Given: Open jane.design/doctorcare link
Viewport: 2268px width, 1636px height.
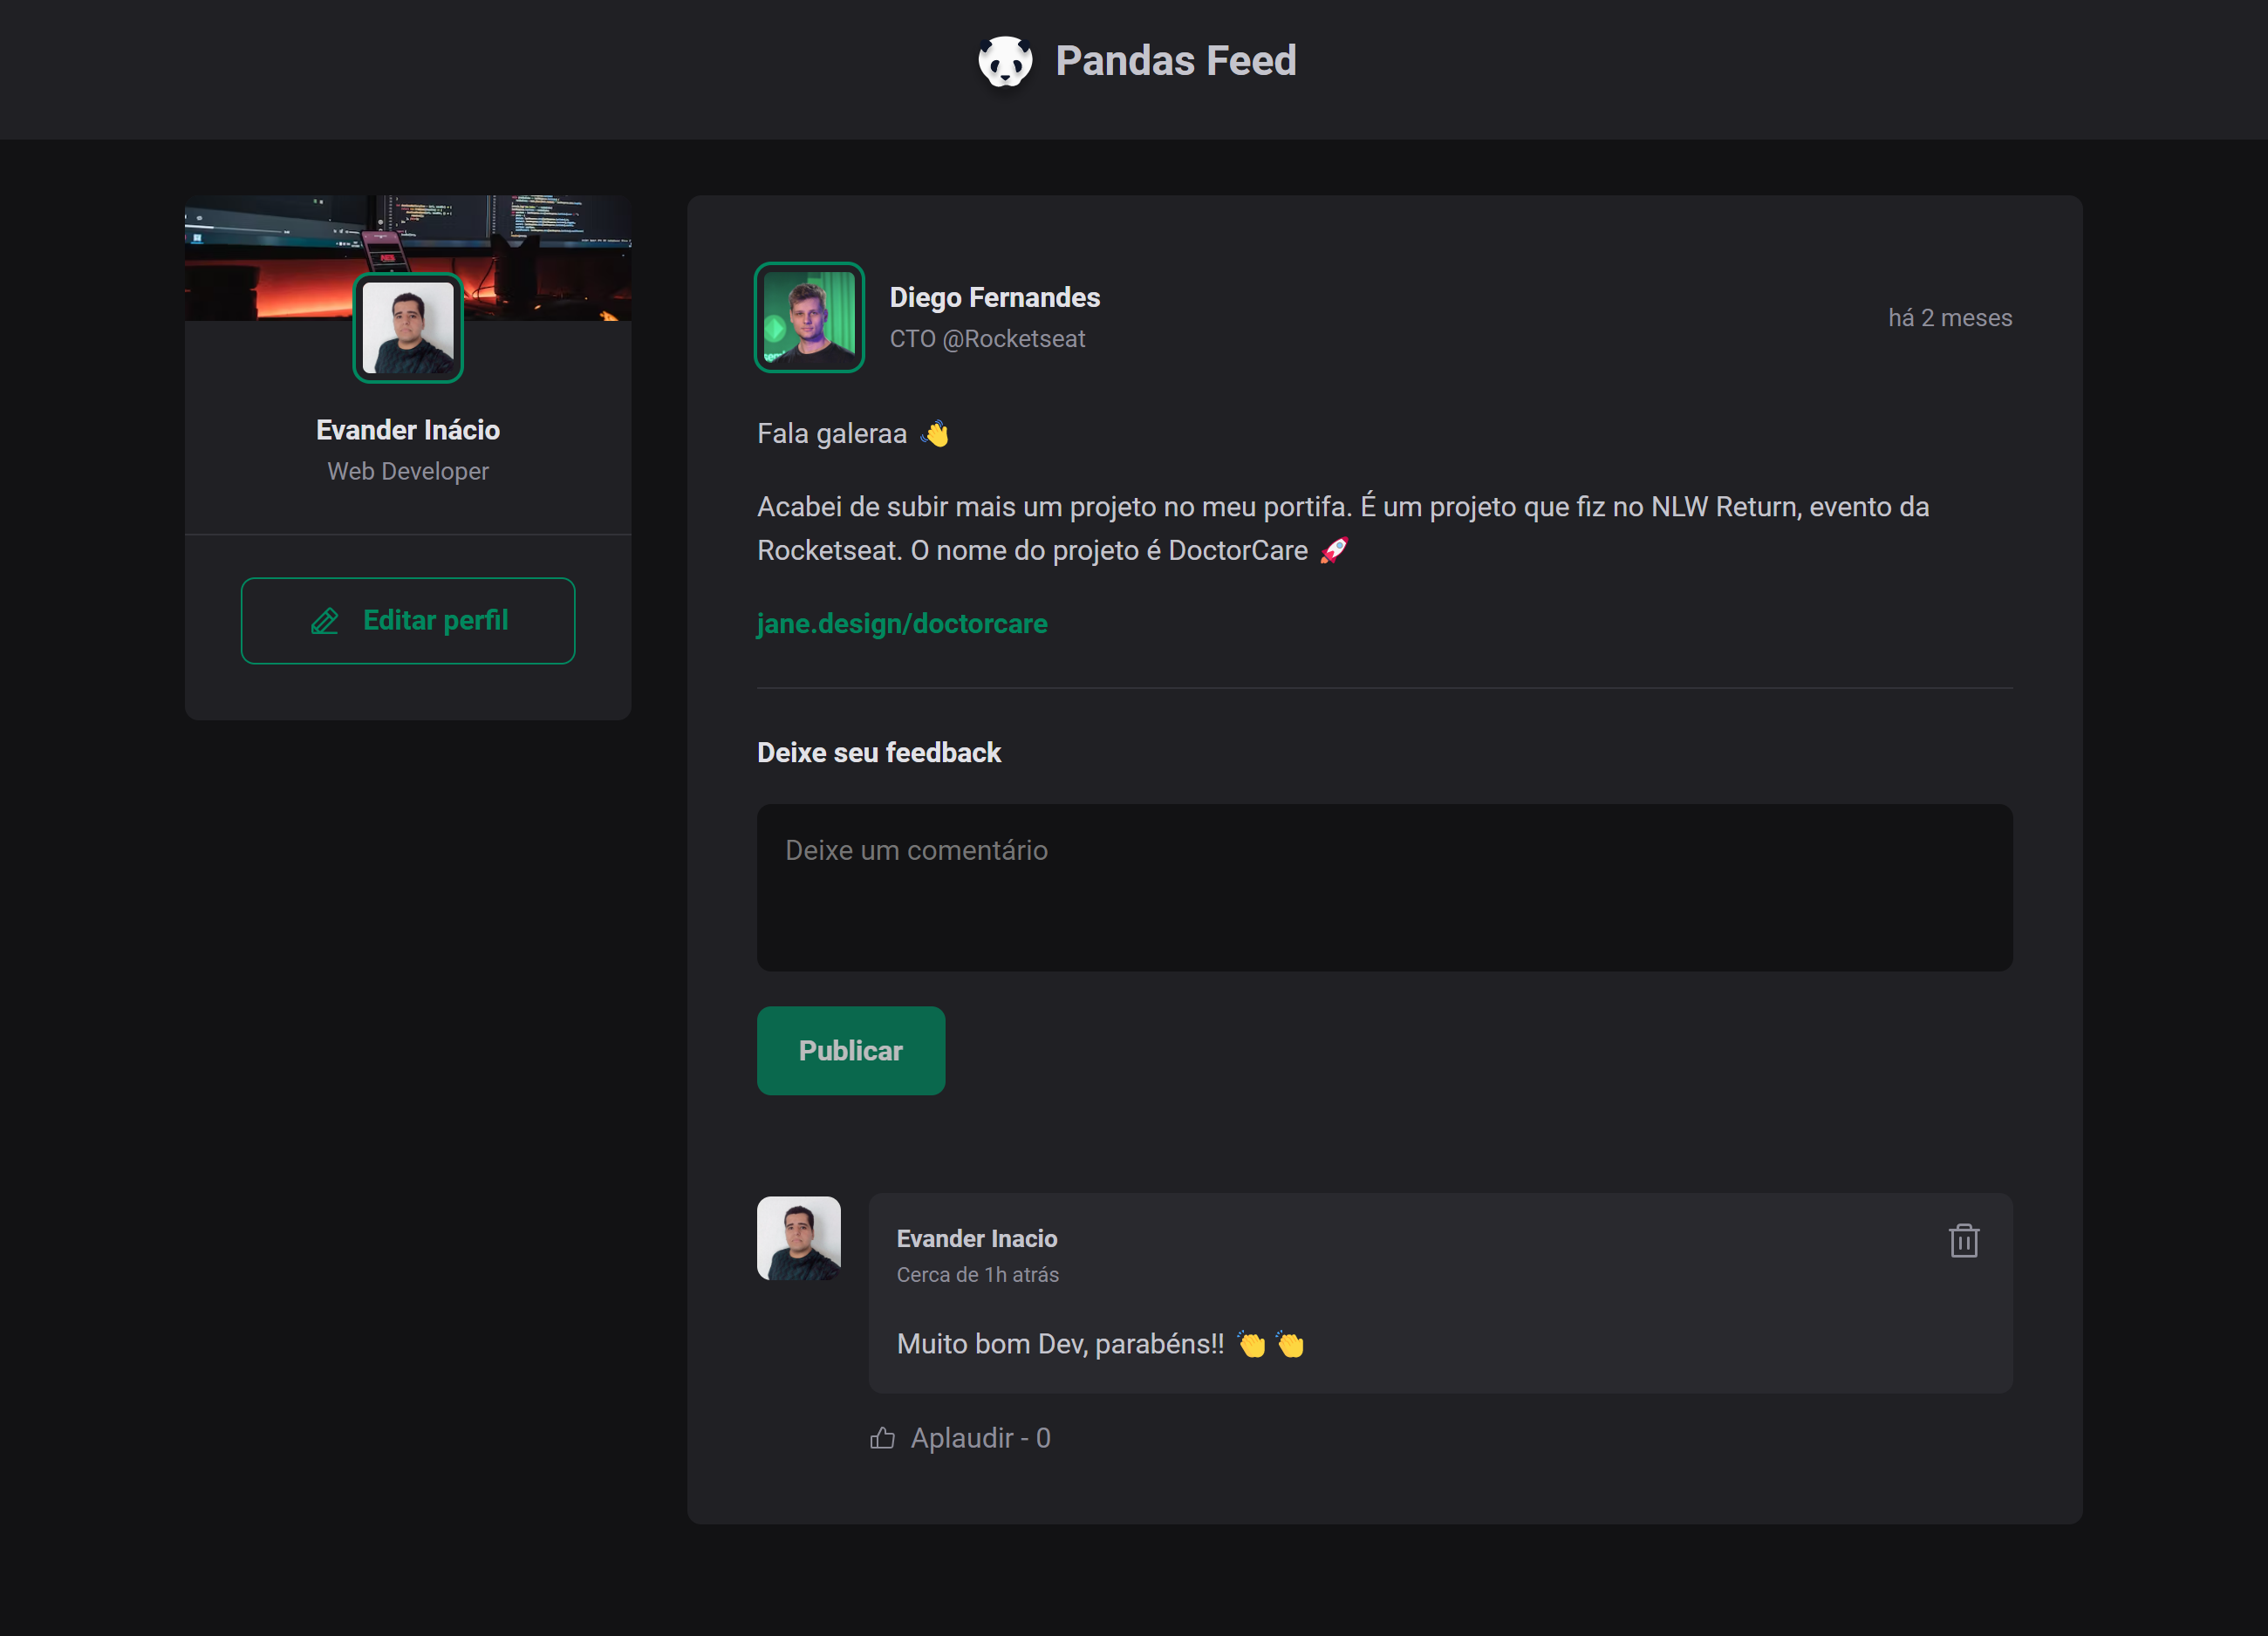Looking at the screenshot, I should [x=901, y=624].
